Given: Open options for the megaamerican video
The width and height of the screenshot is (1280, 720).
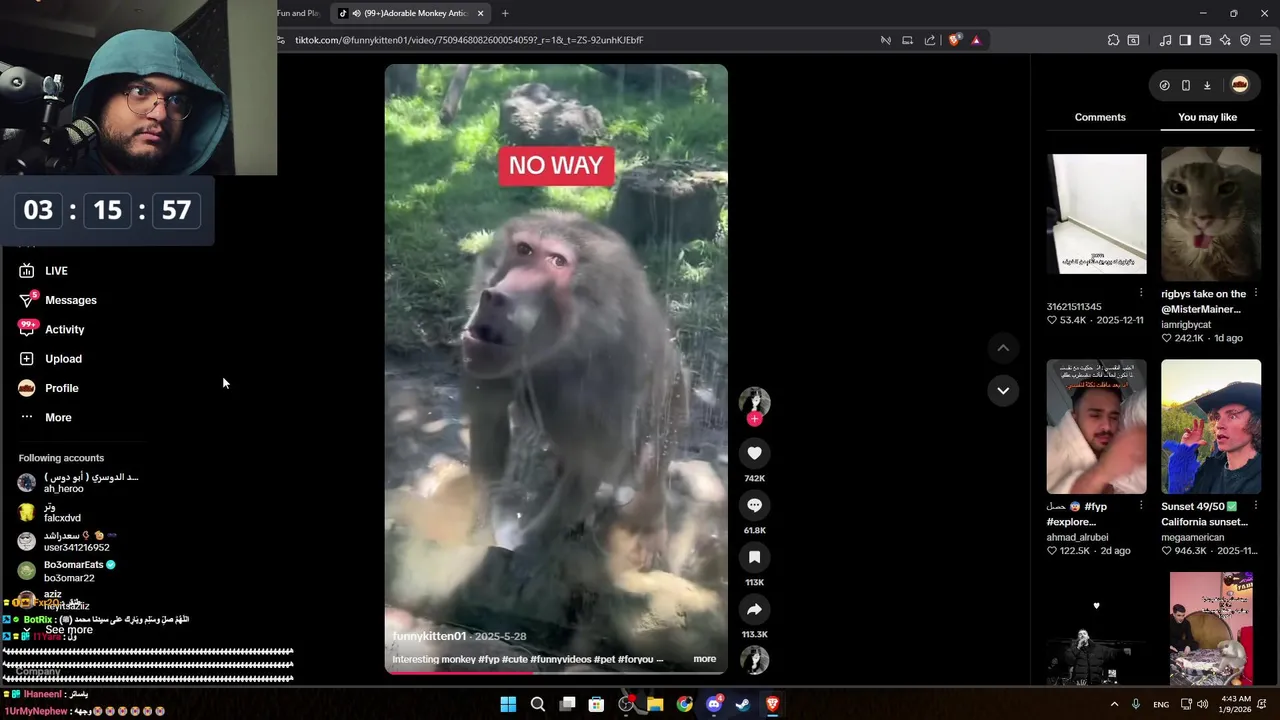Looking at the screenshot, I should tap(1255, 507).
